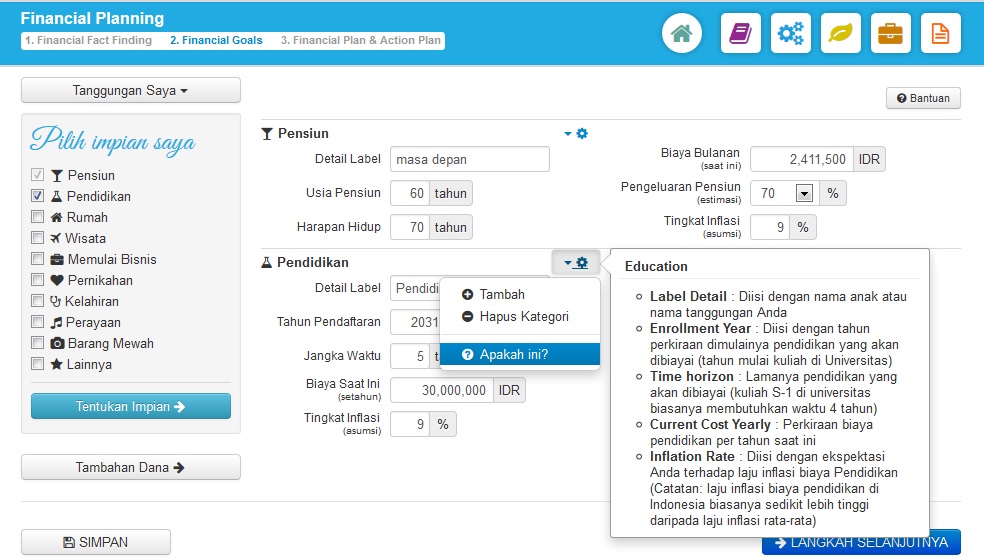Viewport: 984px width, 558px height.
Task: Switch to Financial Plan & Action Plan step
Action: point(360,41)
